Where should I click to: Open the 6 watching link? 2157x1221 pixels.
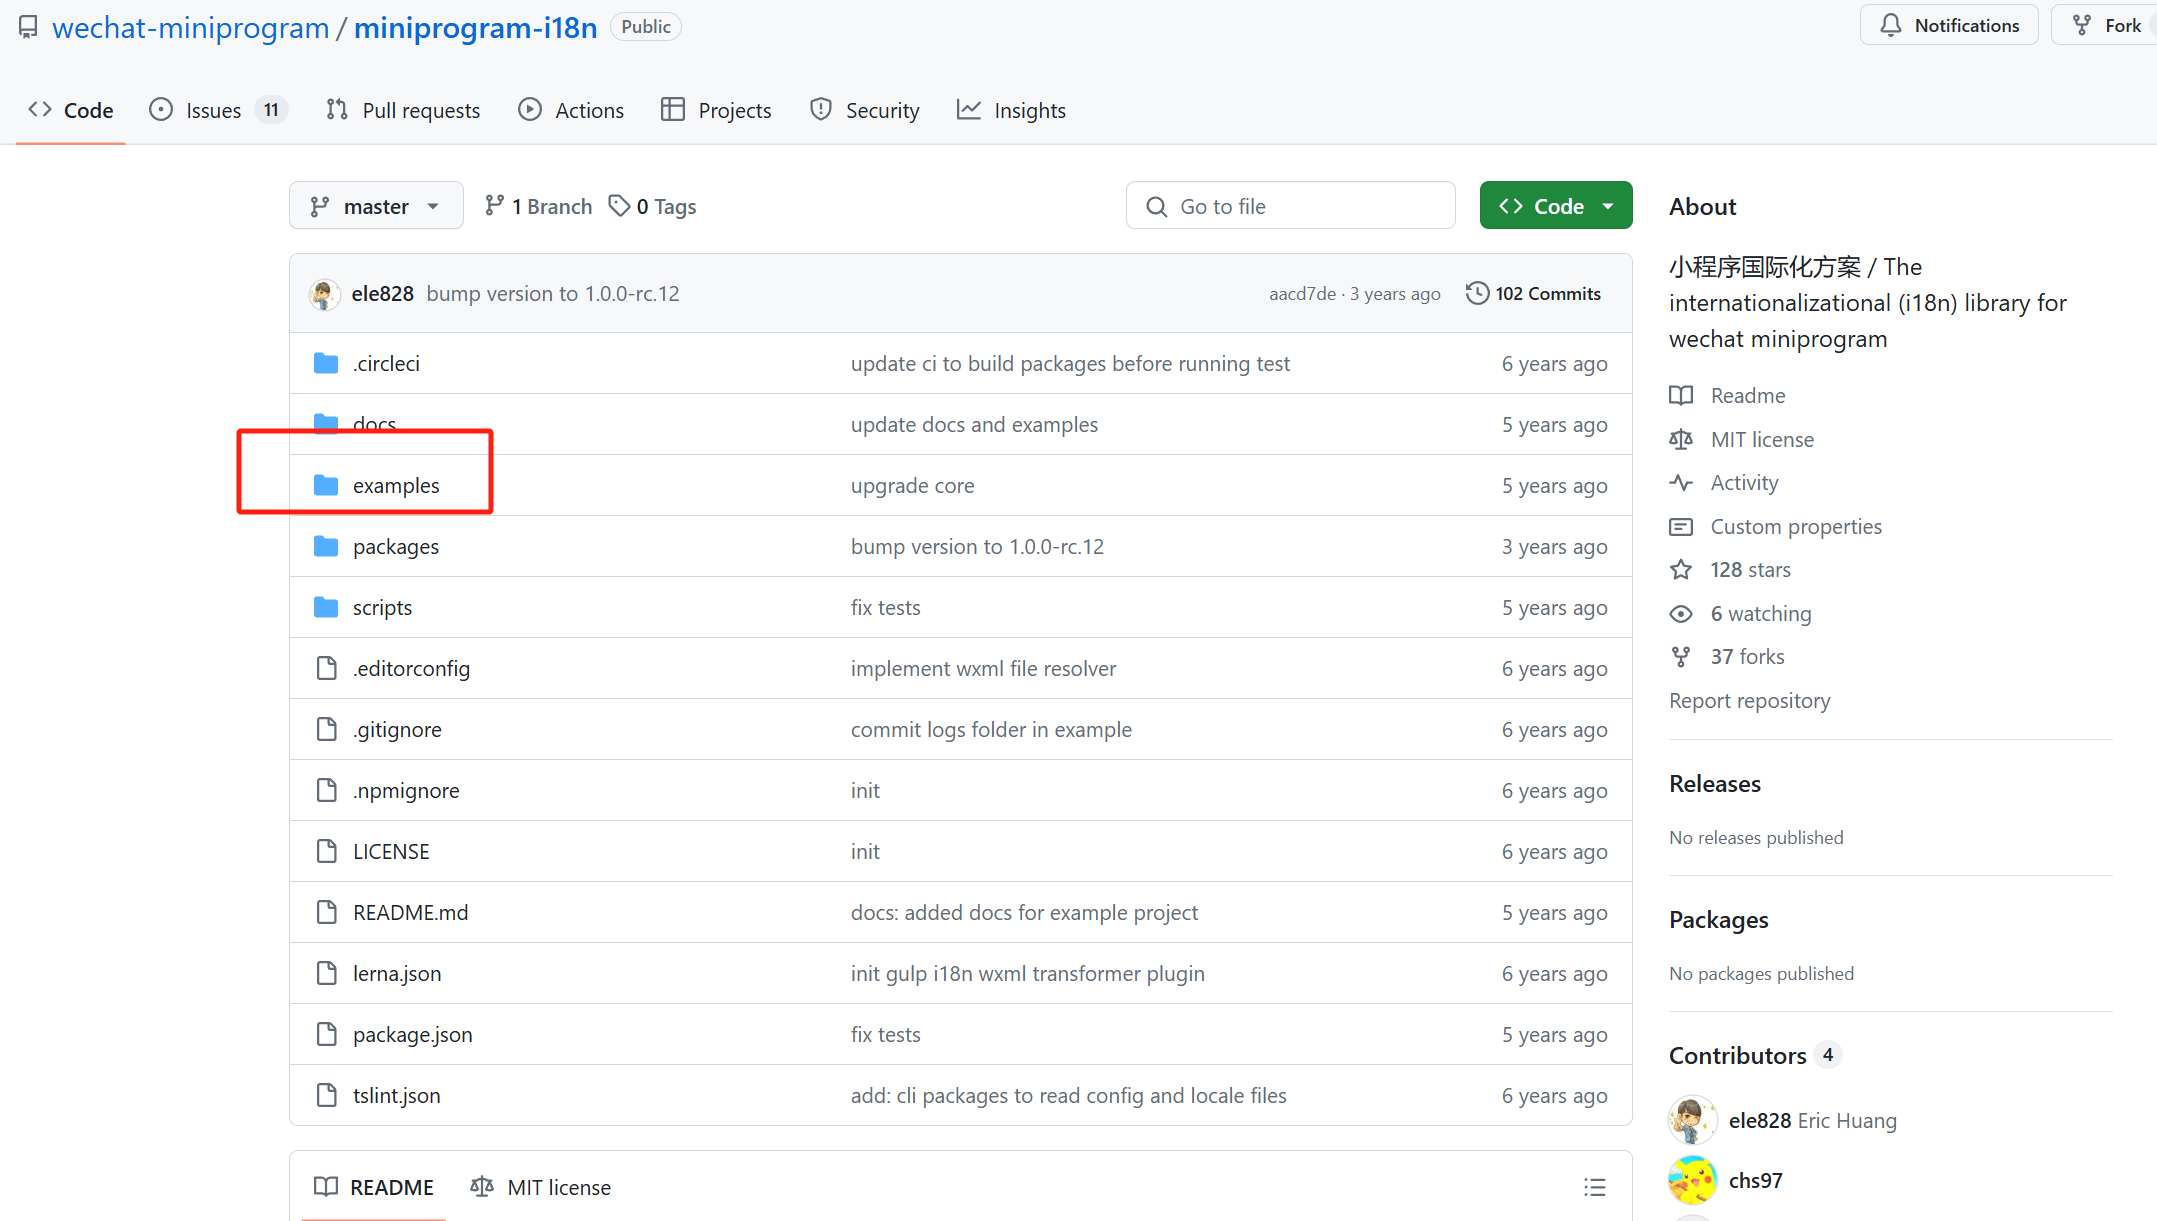click(1760, 613)
